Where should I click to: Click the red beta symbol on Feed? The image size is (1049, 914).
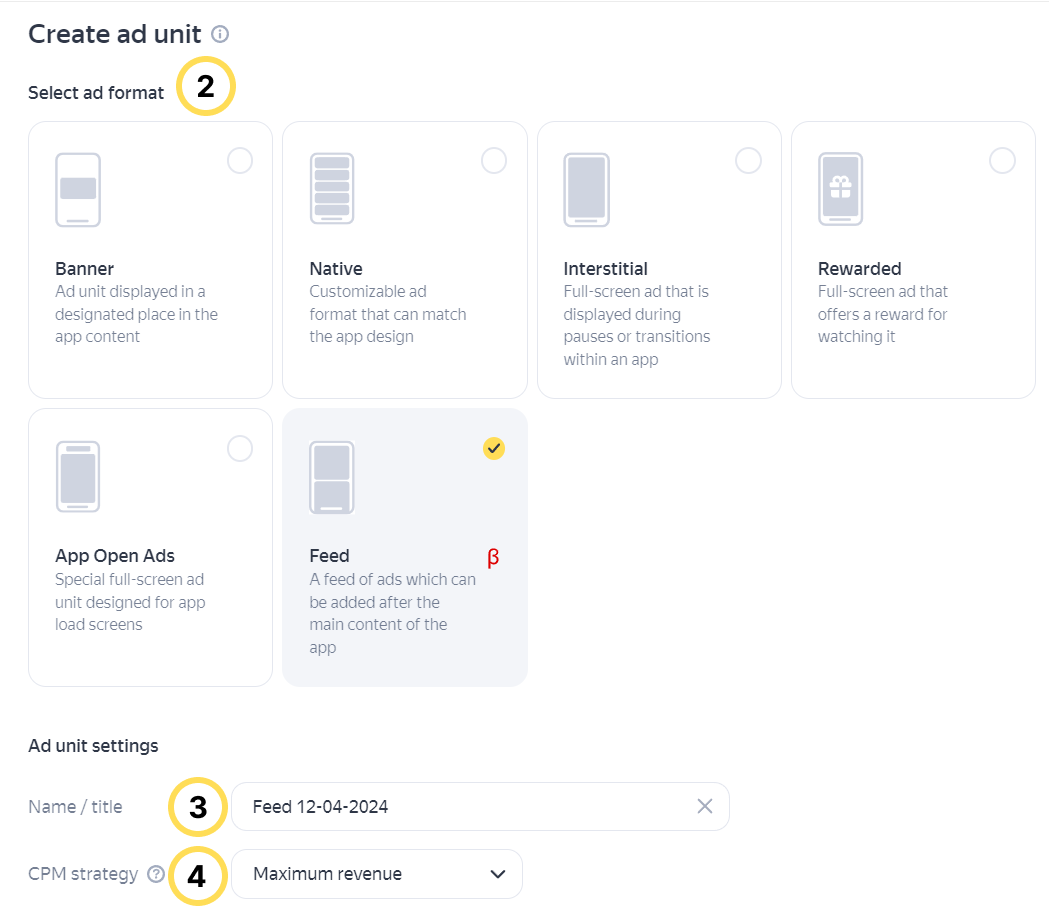493,558
